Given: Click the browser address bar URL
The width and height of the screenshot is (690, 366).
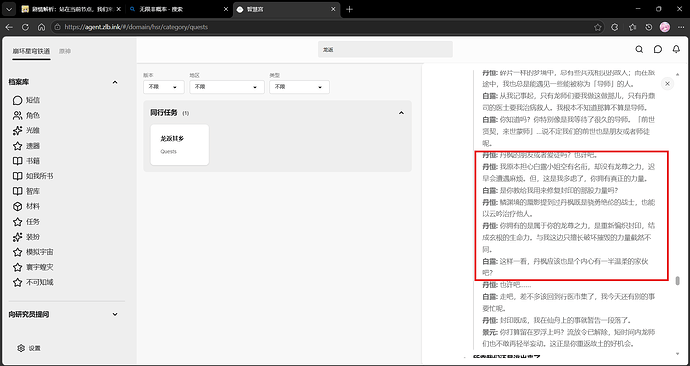Looking at the screenshot, I should point(136,27).
